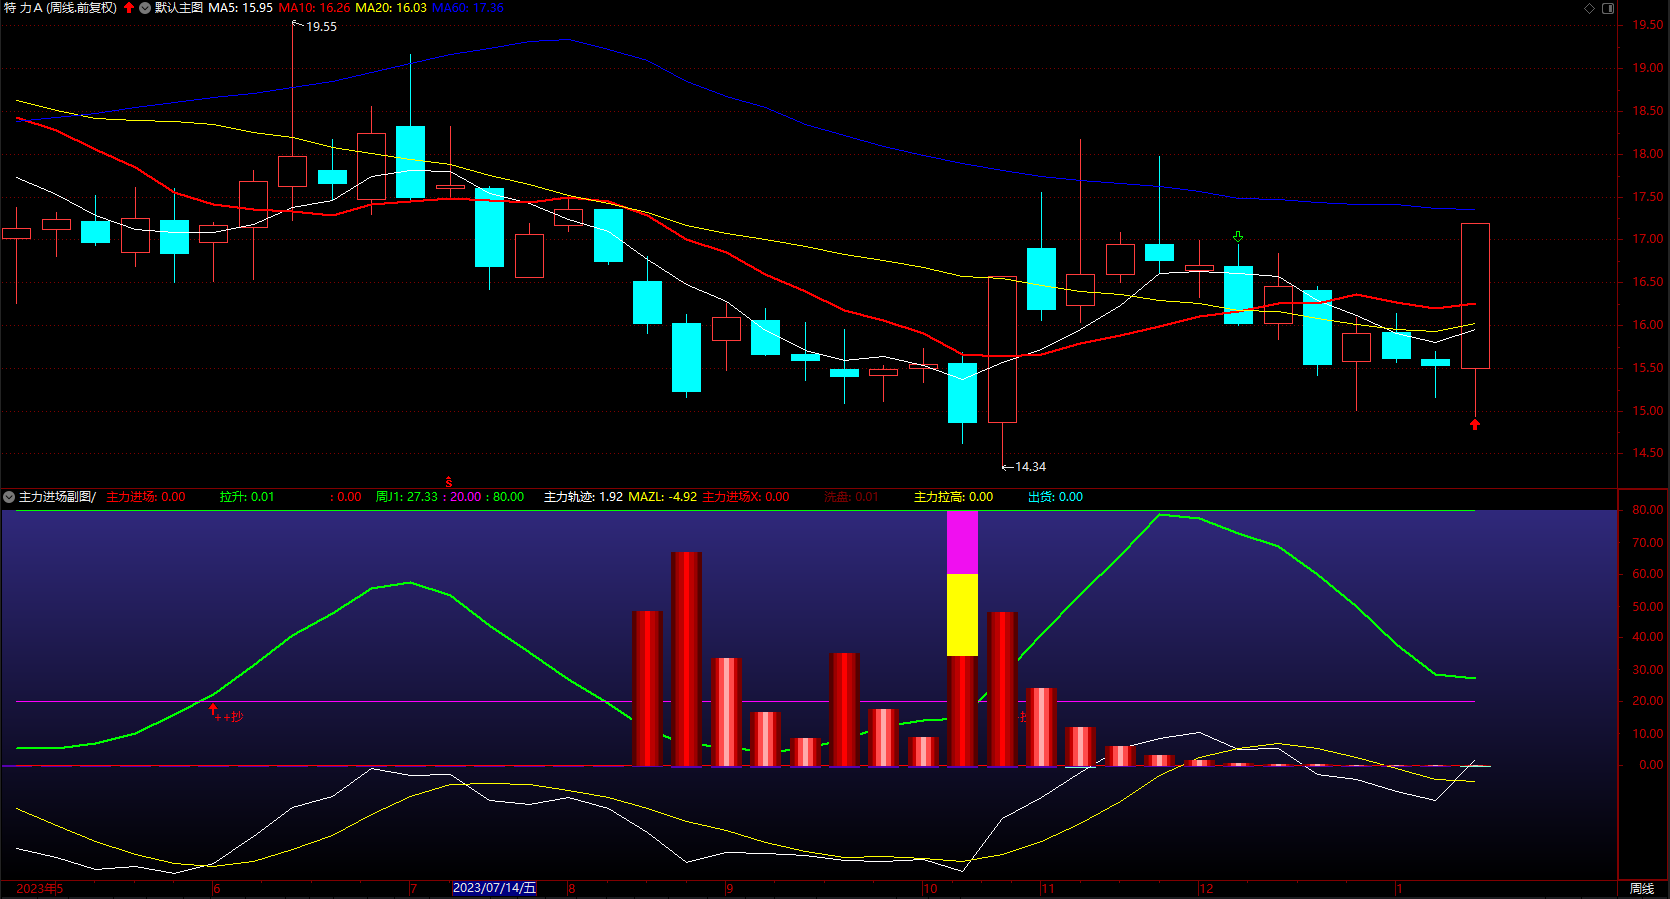The width and height of the screenshot is (1670, 899).
Task: Click the tallest red bar in sub-chart
Action: coord(686,659)
